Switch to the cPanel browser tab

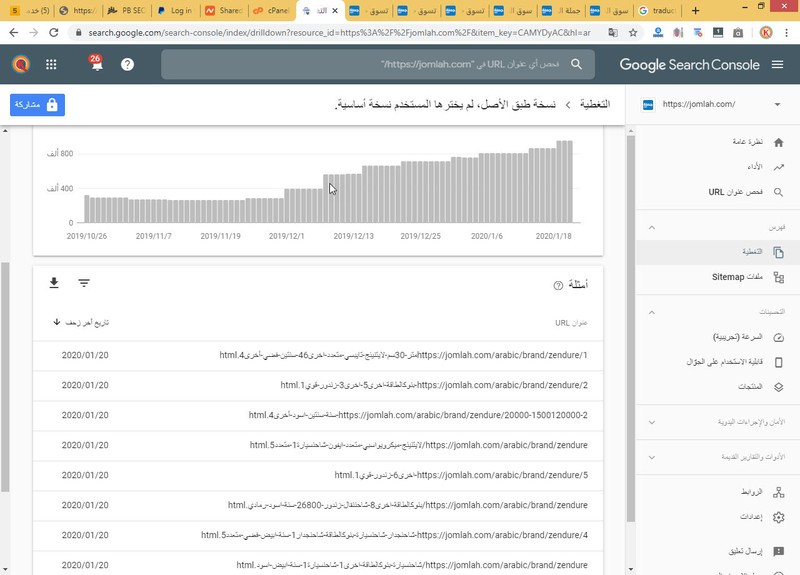click(272, 10)
